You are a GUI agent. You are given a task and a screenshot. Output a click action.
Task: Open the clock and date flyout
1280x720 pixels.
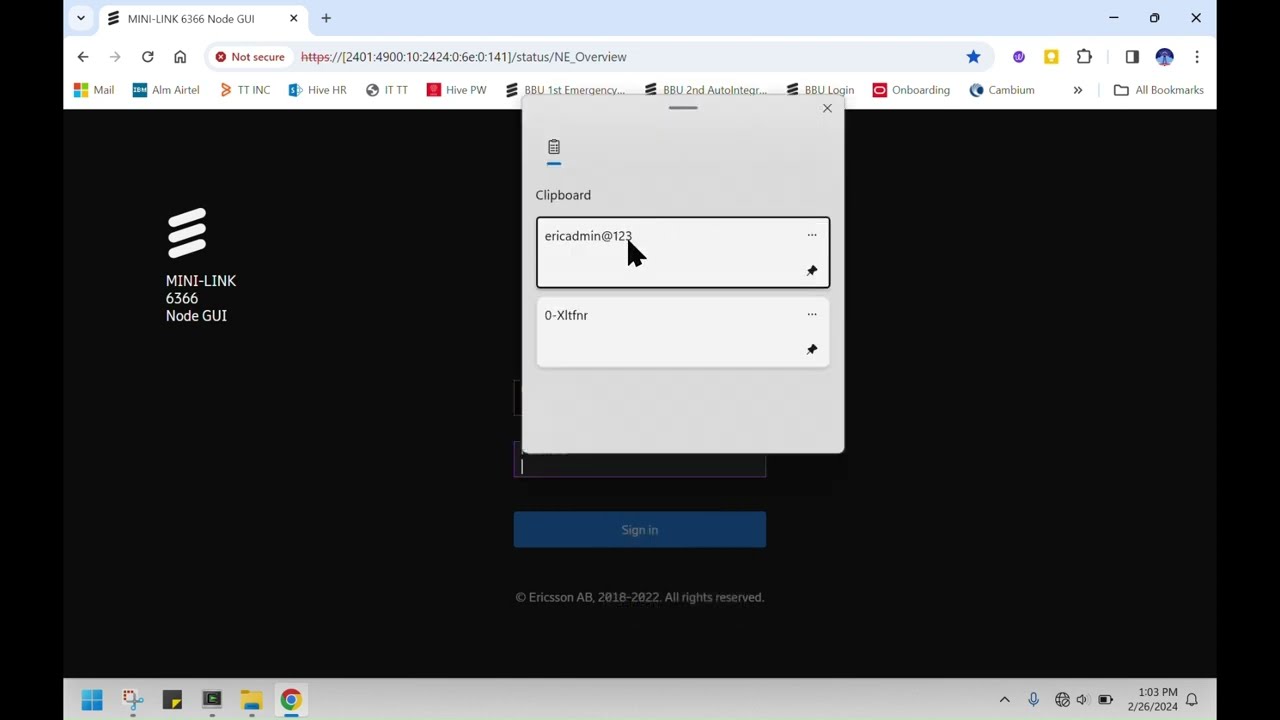[x=1153, y=700]
